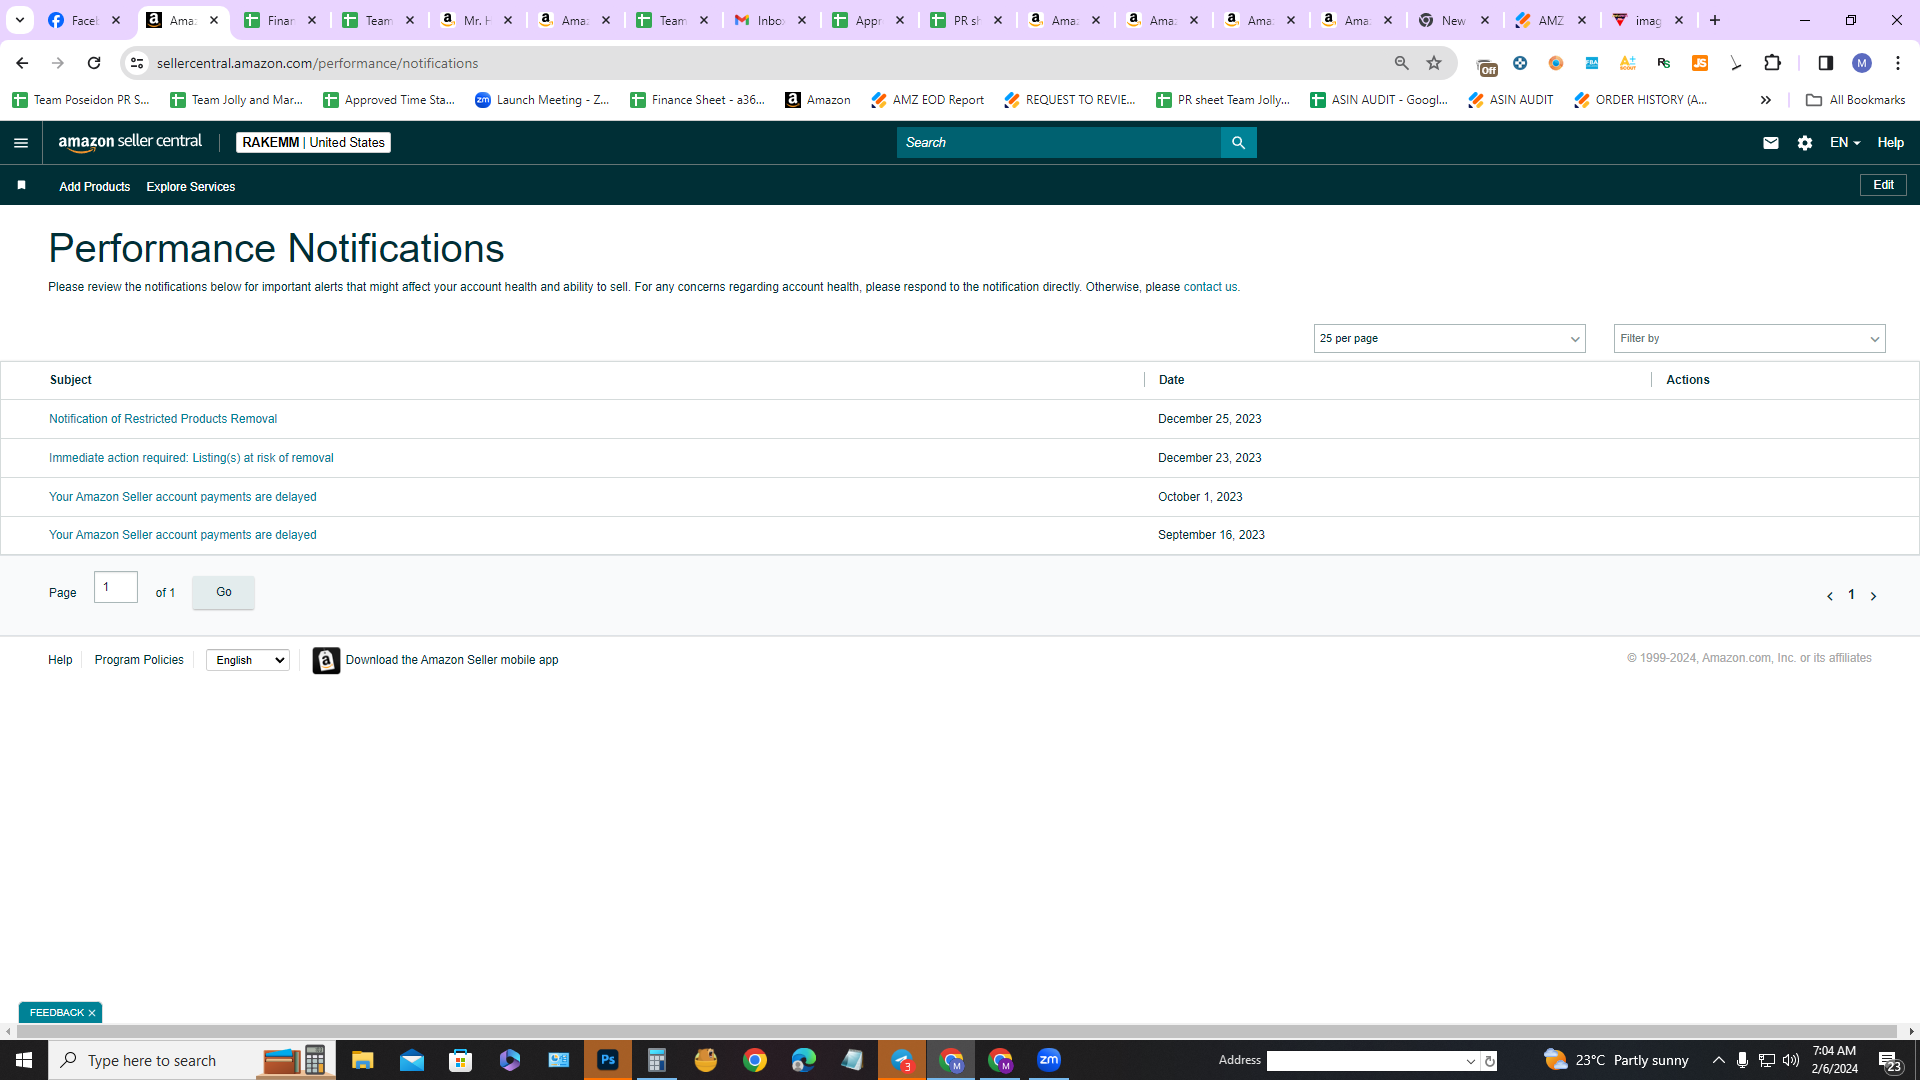
Task: Go to previous page arrow
Action: (x=1829, y=596)
